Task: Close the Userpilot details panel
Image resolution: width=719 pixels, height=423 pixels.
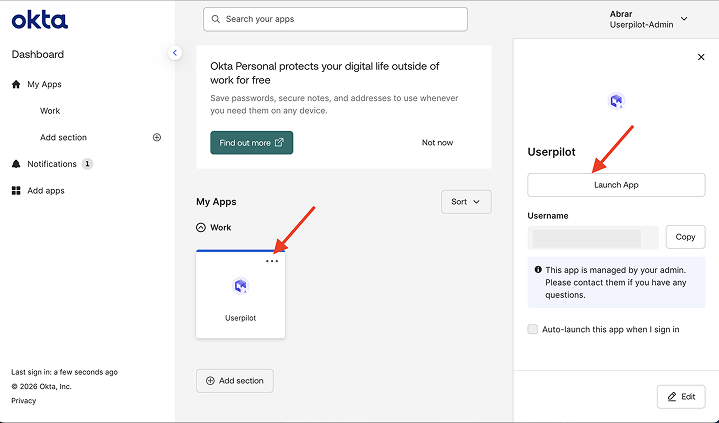Action: pos(701,57)
